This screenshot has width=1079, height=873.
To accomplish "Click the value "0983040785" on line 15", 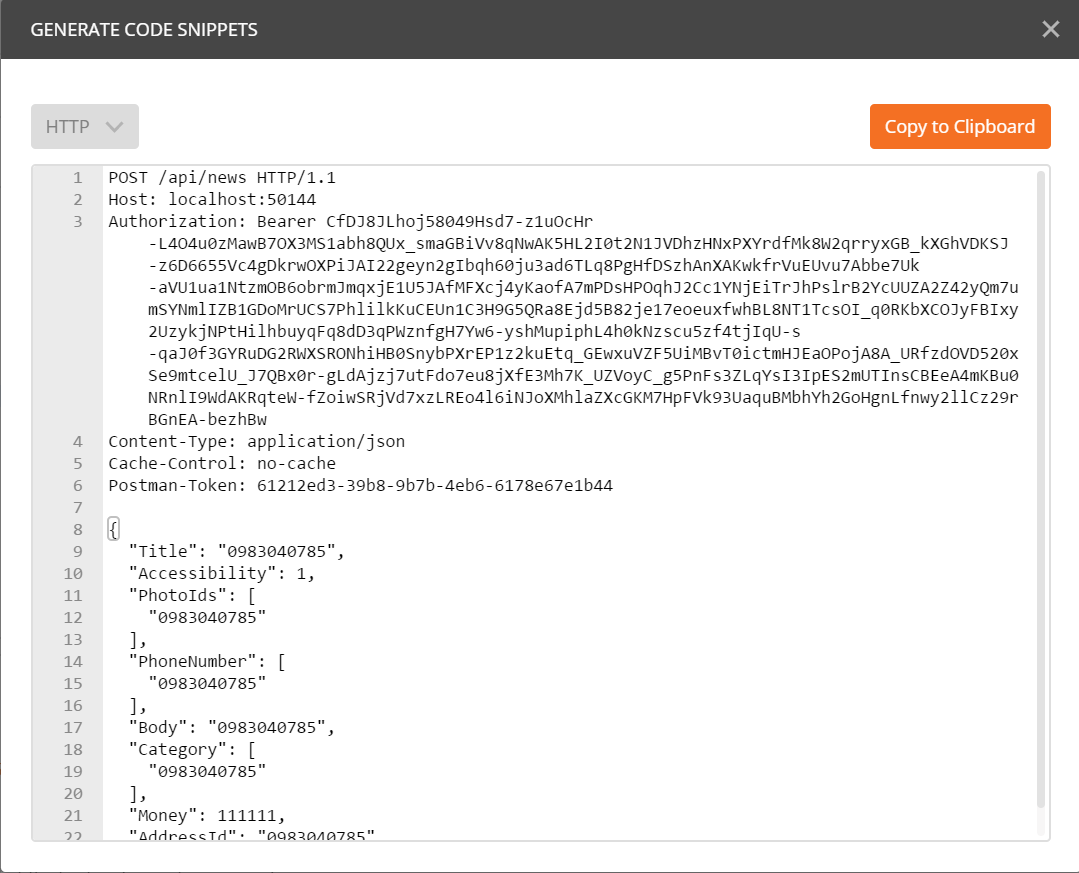I will pos(207,684).
